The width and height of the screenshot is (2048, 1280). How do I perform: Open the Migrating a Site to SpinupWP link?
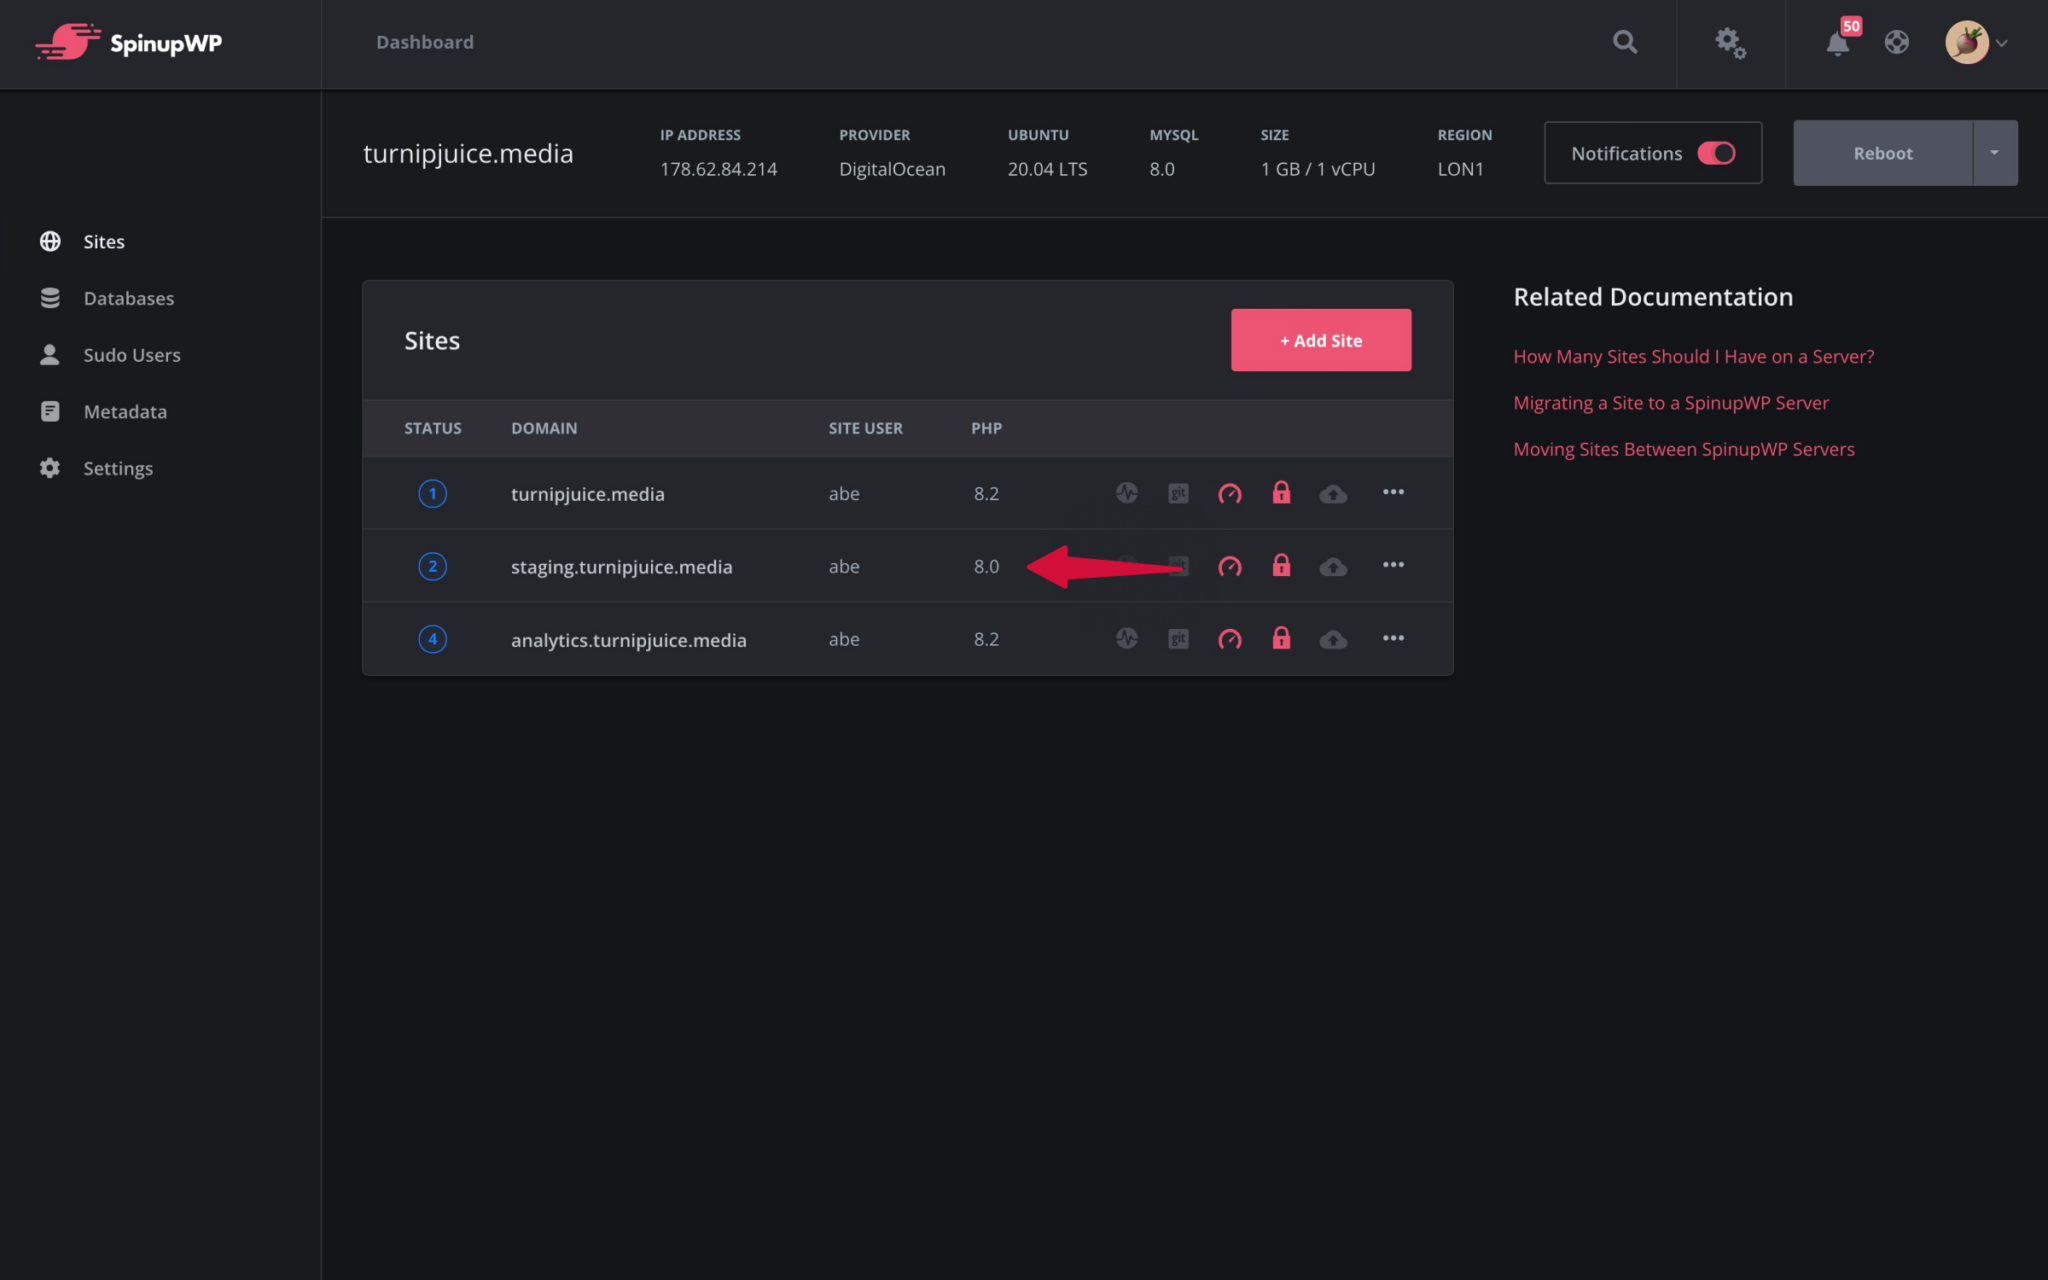point(1670,403)
